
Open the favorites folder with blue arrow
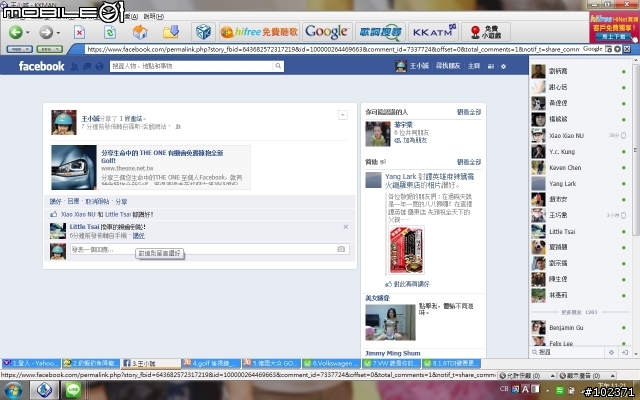pyautogui.click(x=171, y=32)
